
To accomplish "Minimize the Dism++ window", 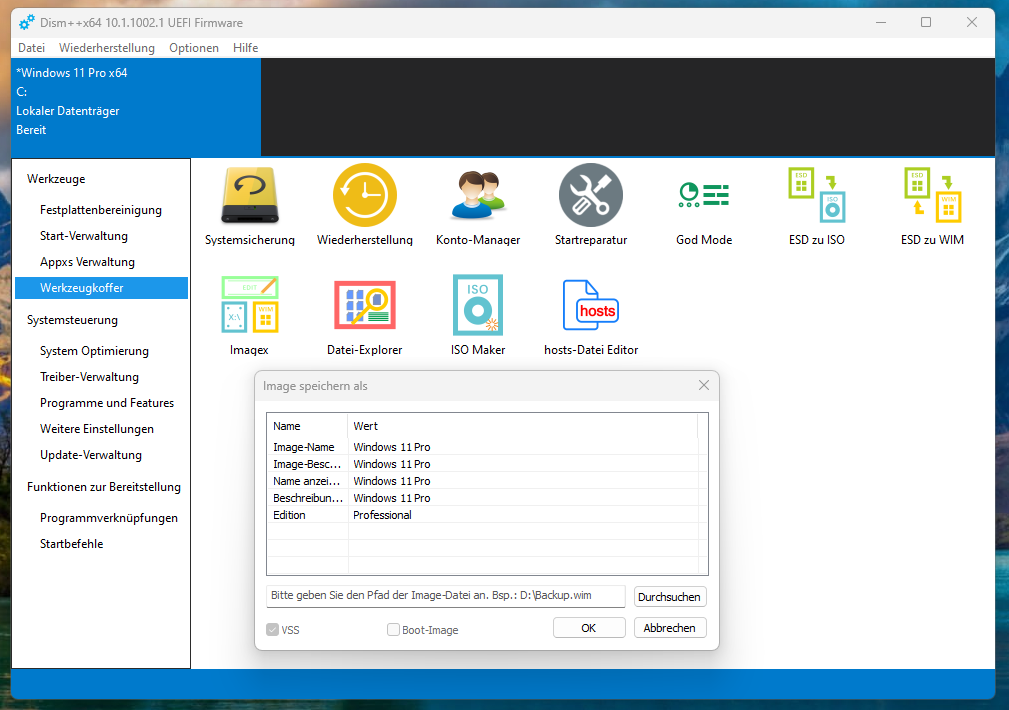I will (881, 23).
